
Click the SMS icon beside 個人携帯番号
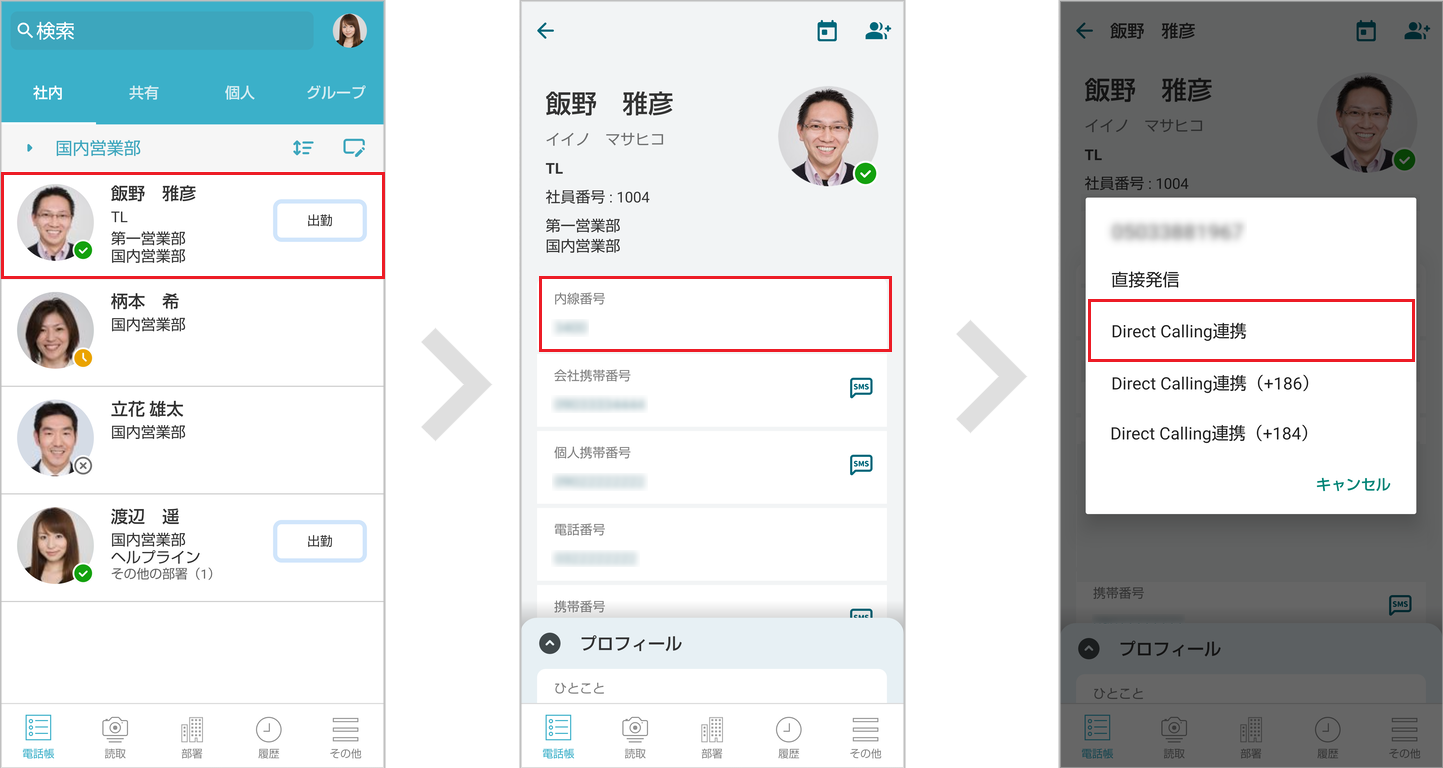coord(861,464)
